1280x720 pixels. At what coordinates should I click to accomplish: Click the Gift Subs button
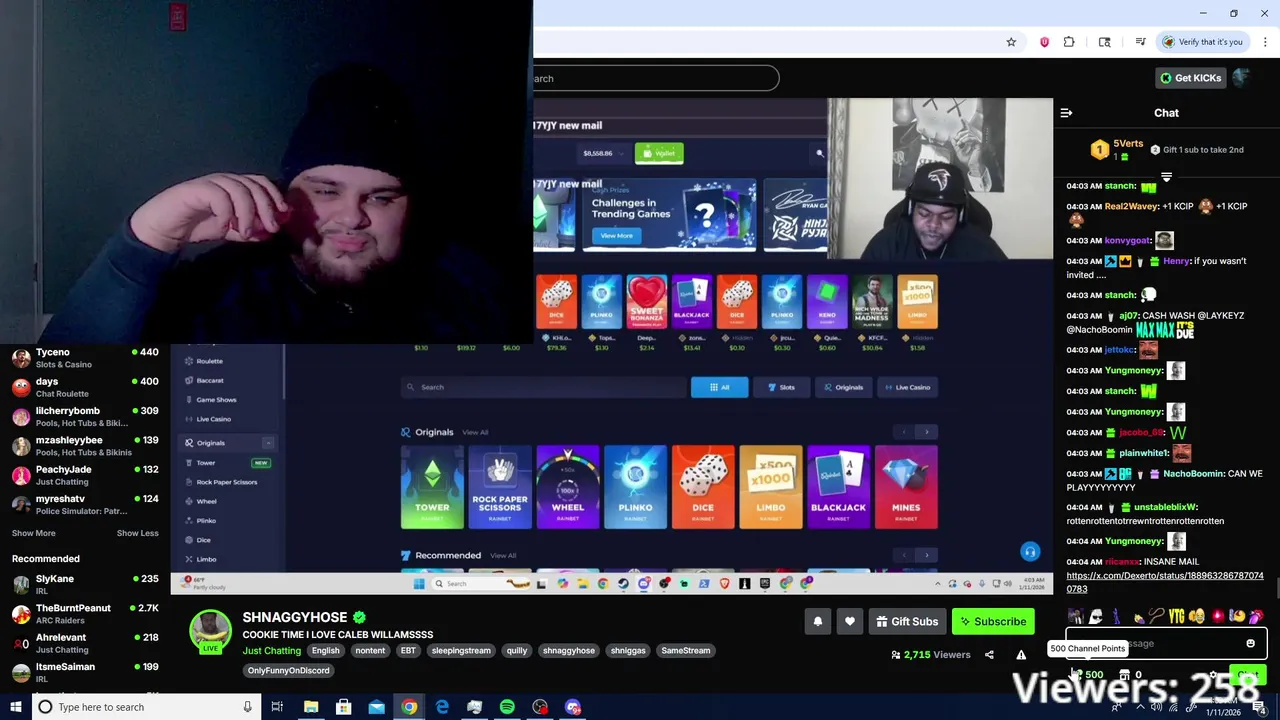coord(907,622)
